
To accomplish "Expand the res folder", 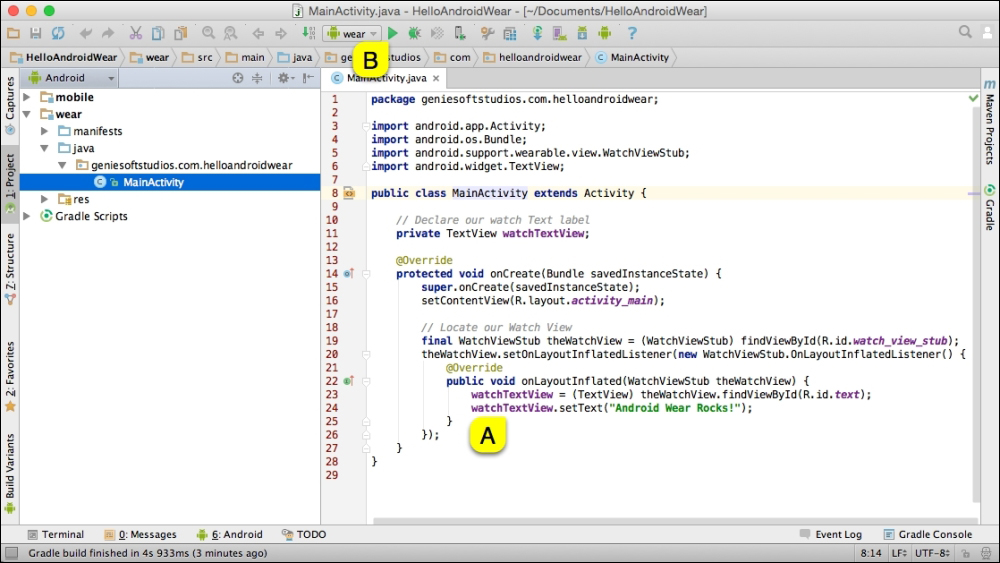I will click(x=45, y=199).
